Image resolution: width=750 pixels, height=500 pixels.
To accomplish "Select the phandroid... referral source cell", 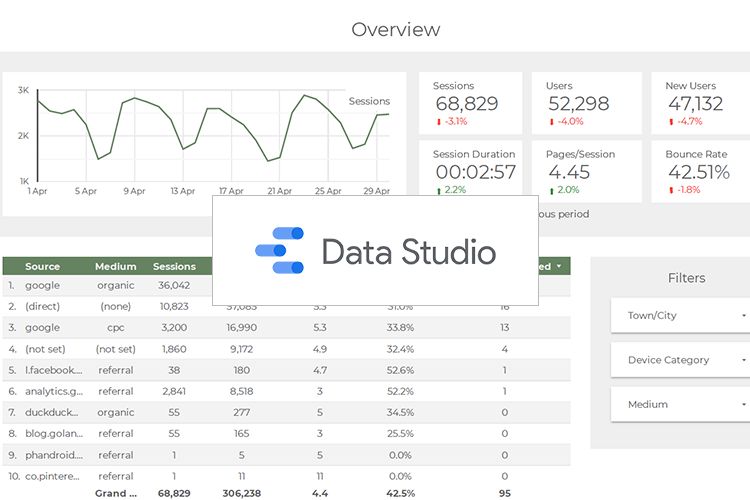I will [x=54, y=455].
